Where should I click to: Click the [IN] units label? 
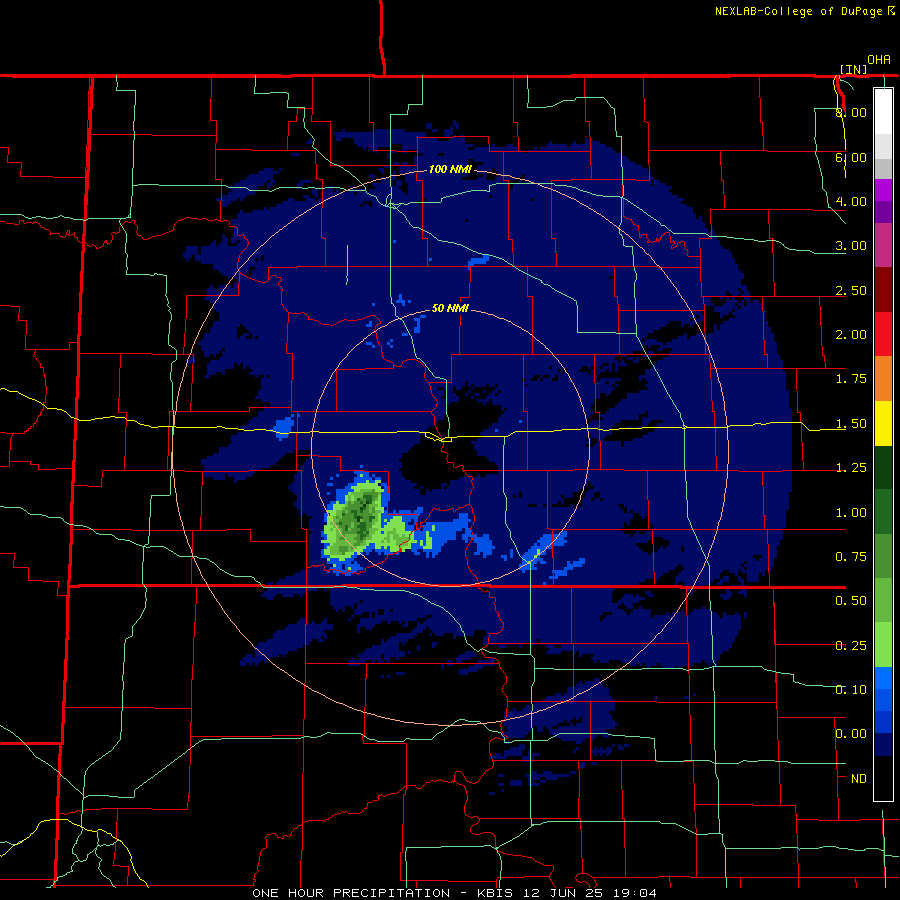853,69
